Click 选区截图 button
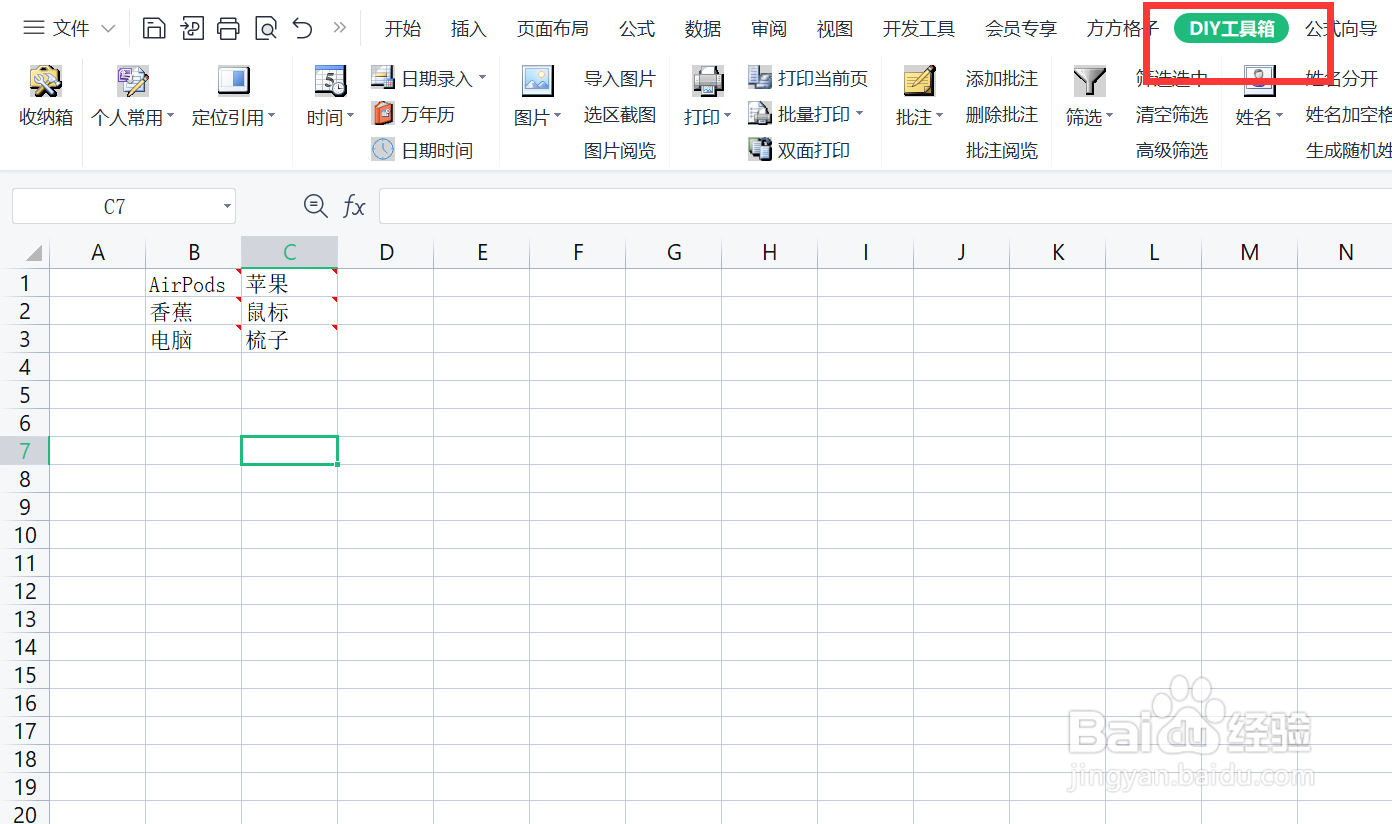Viewport: 1392px width, 824px height. click(x=620, y=115)
